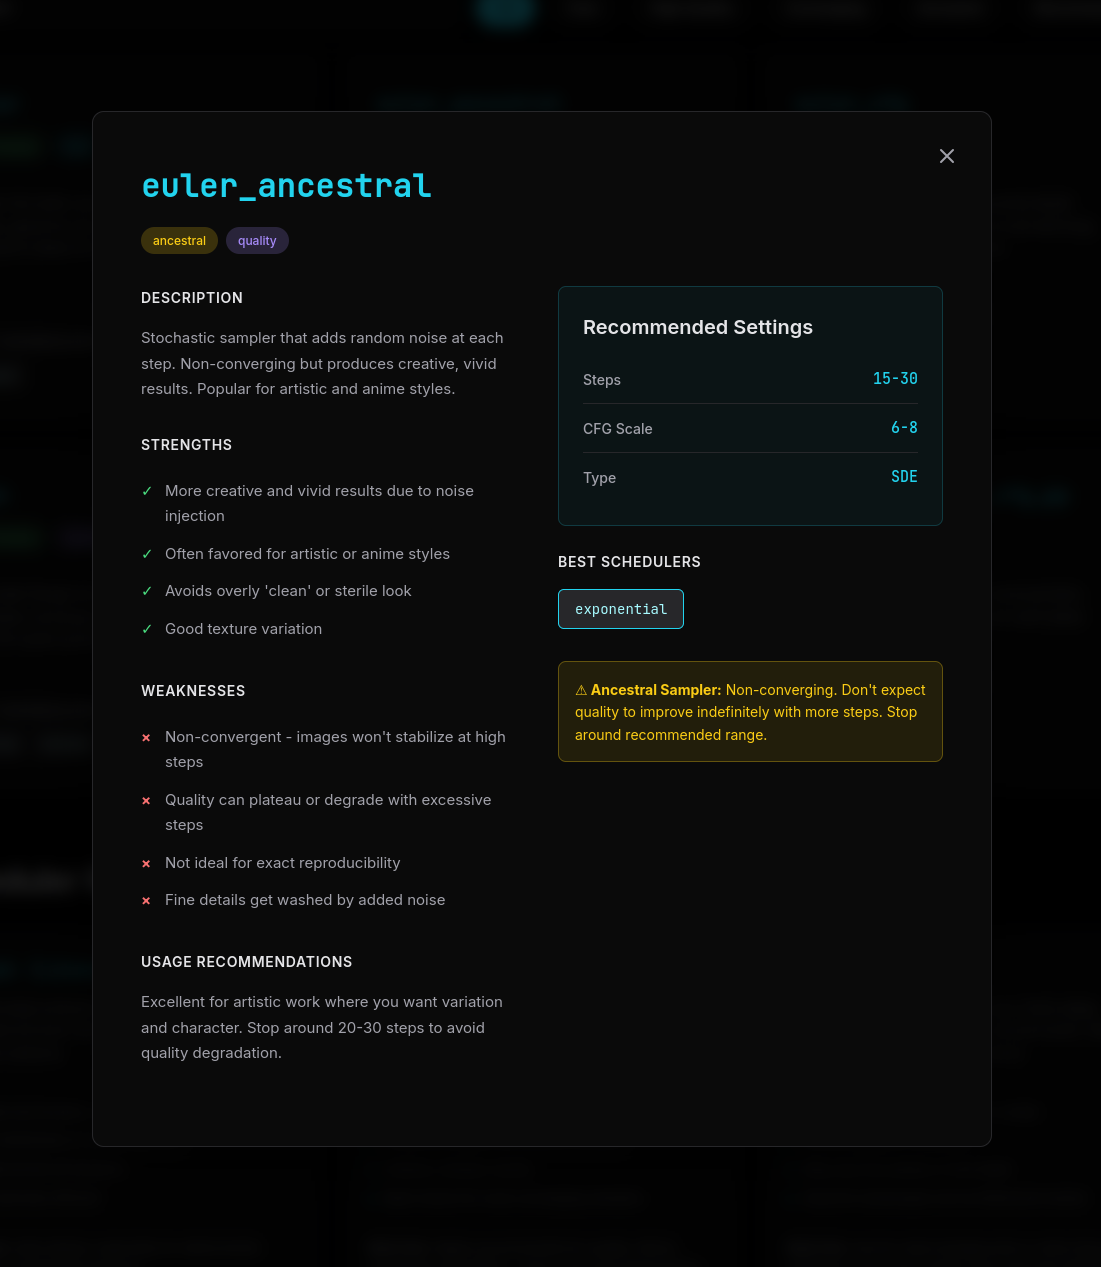Click the checkmark next to "Avoids overly 'clean' or sterile look"
This screenshot has height=1267, width=1101.
pos(147,591)
